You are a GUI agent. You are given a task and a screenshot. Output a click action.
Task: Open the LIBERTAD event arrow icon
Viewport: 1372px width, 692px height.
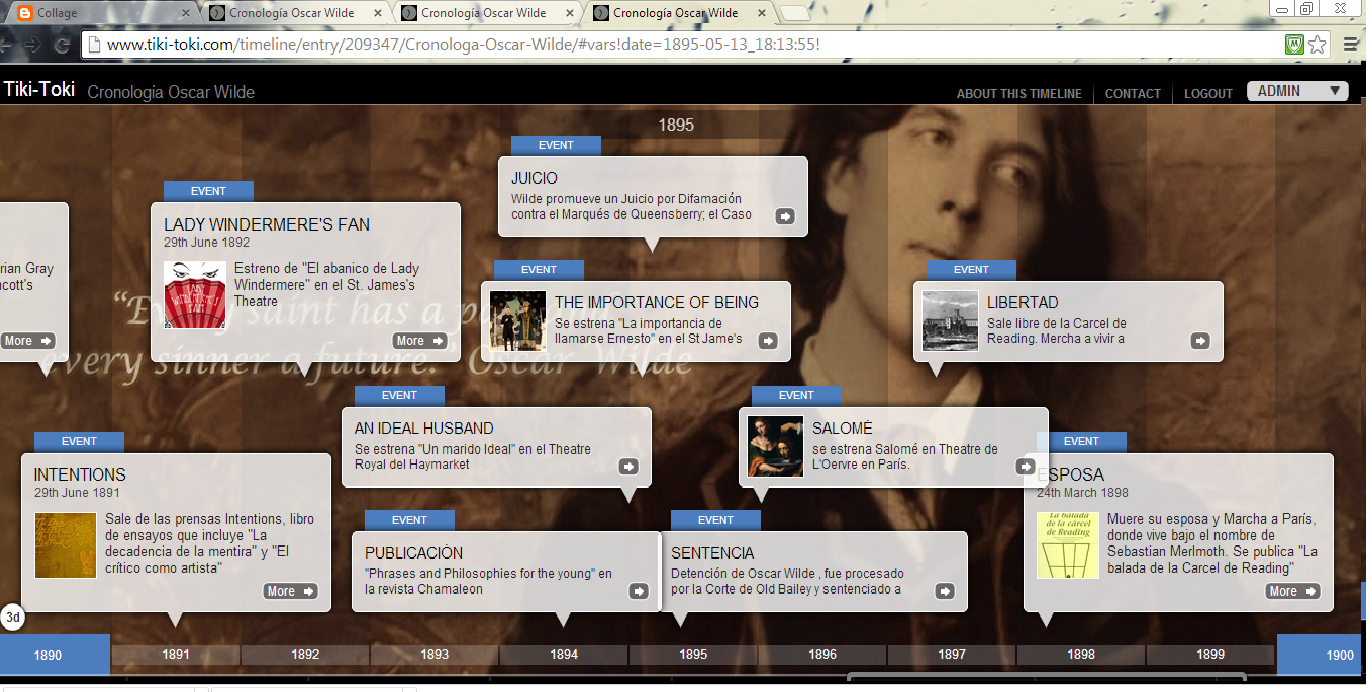pyautogui.click(x=1200, y=341)
